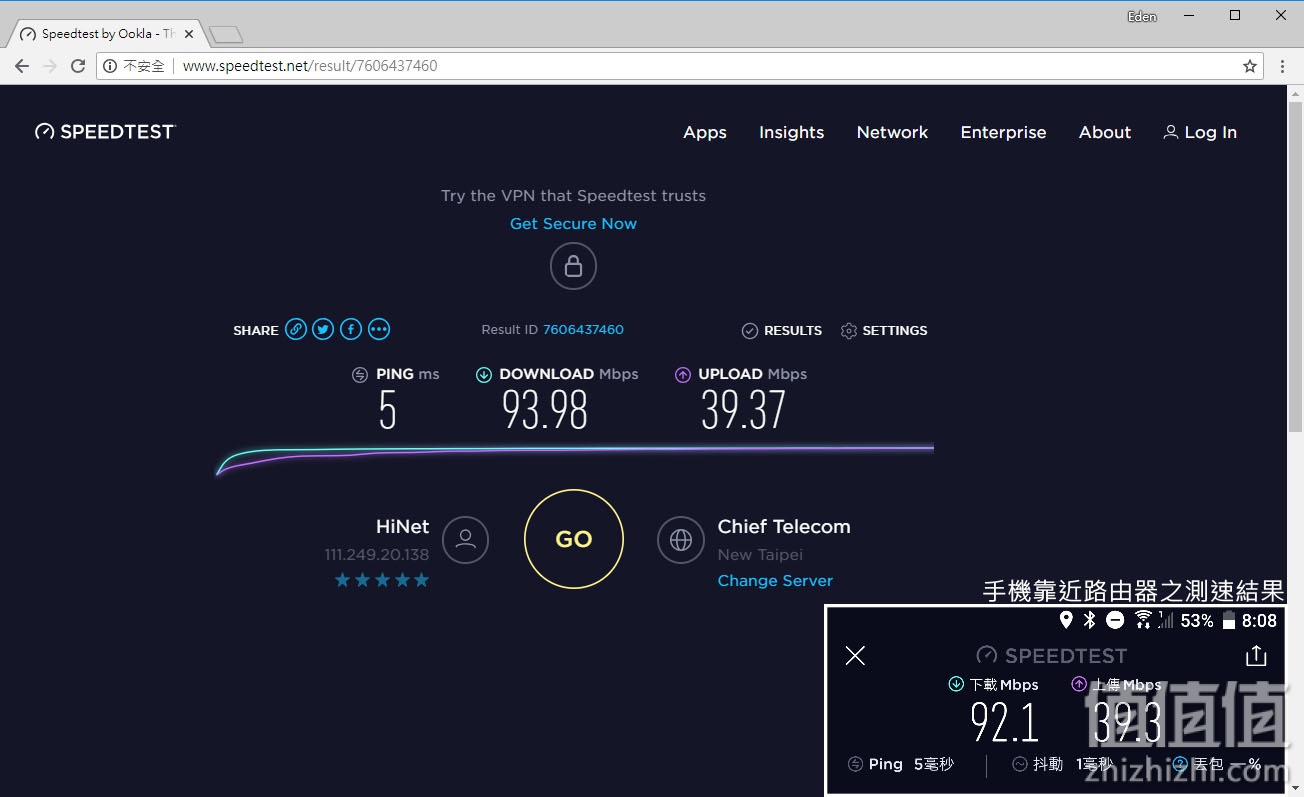Copy the share link icon

(x=296, y=329)
